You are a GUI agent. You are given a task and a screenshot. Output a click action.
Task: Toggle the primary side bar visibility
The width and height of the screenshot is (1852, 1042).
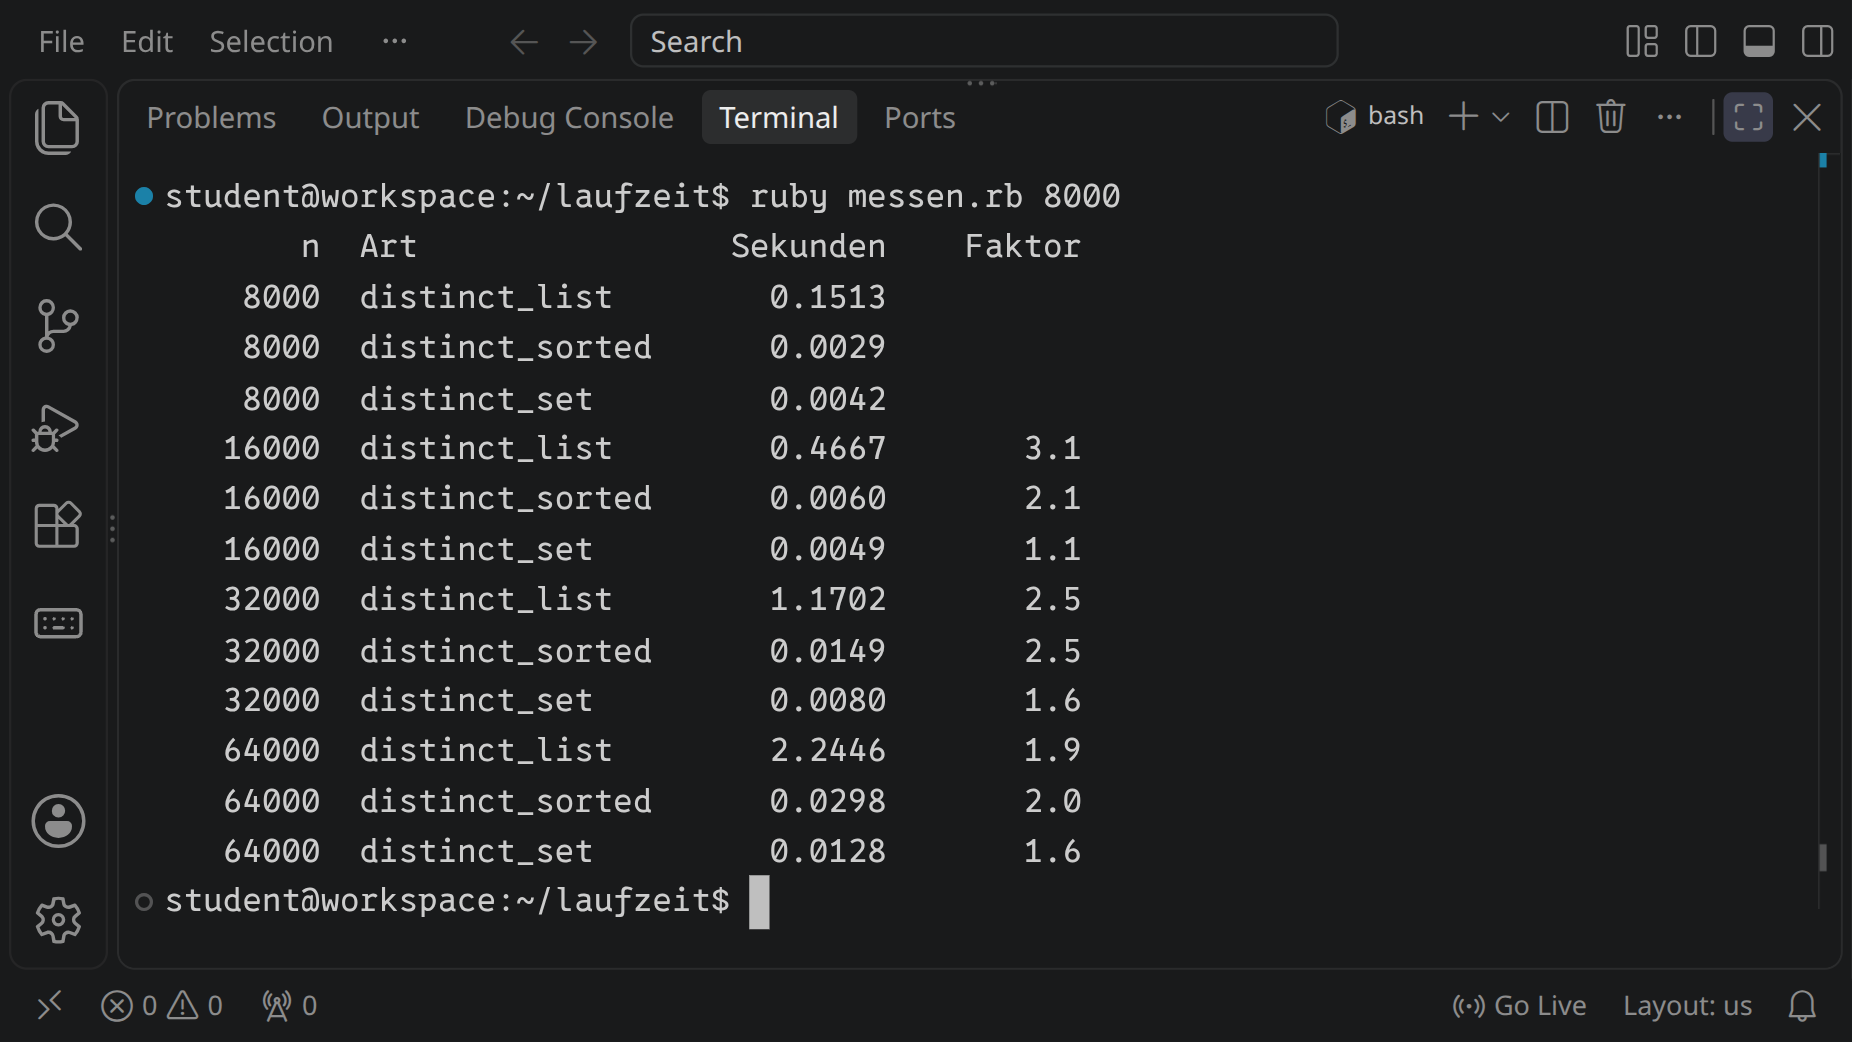(1700, 42)
